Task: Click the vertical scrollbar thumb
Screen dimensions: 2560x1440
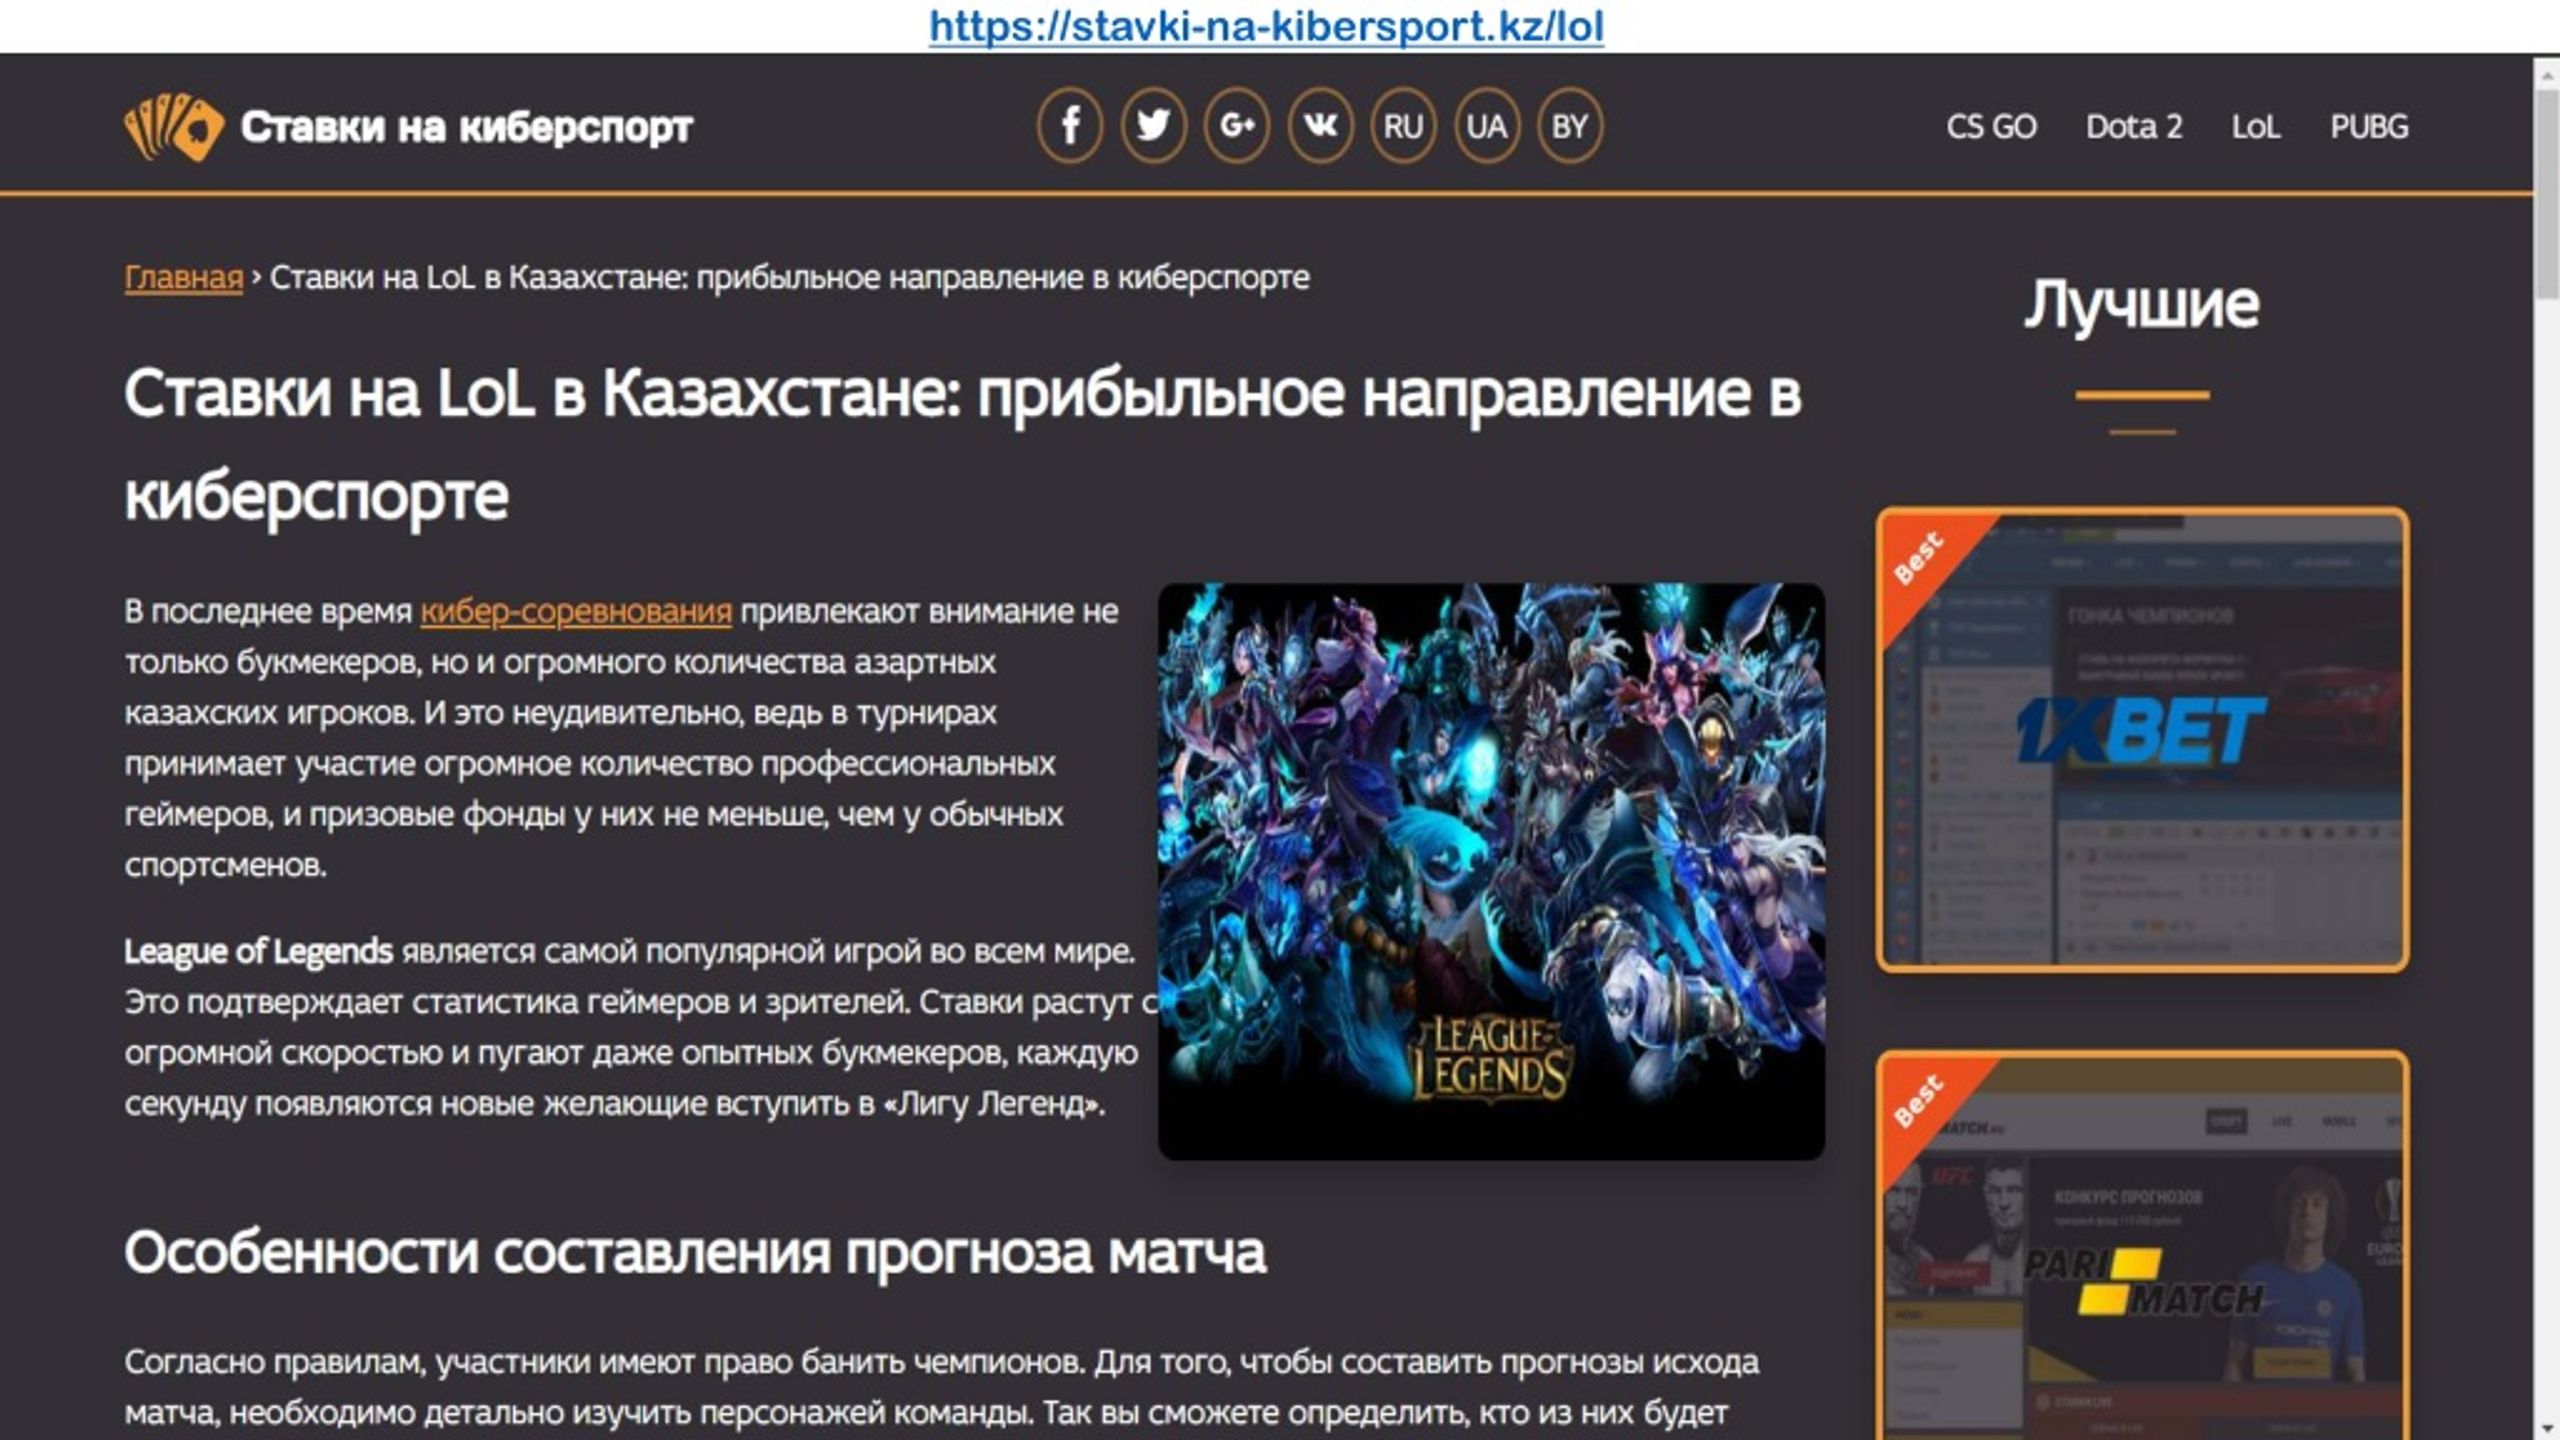Action: point(2547,194)
